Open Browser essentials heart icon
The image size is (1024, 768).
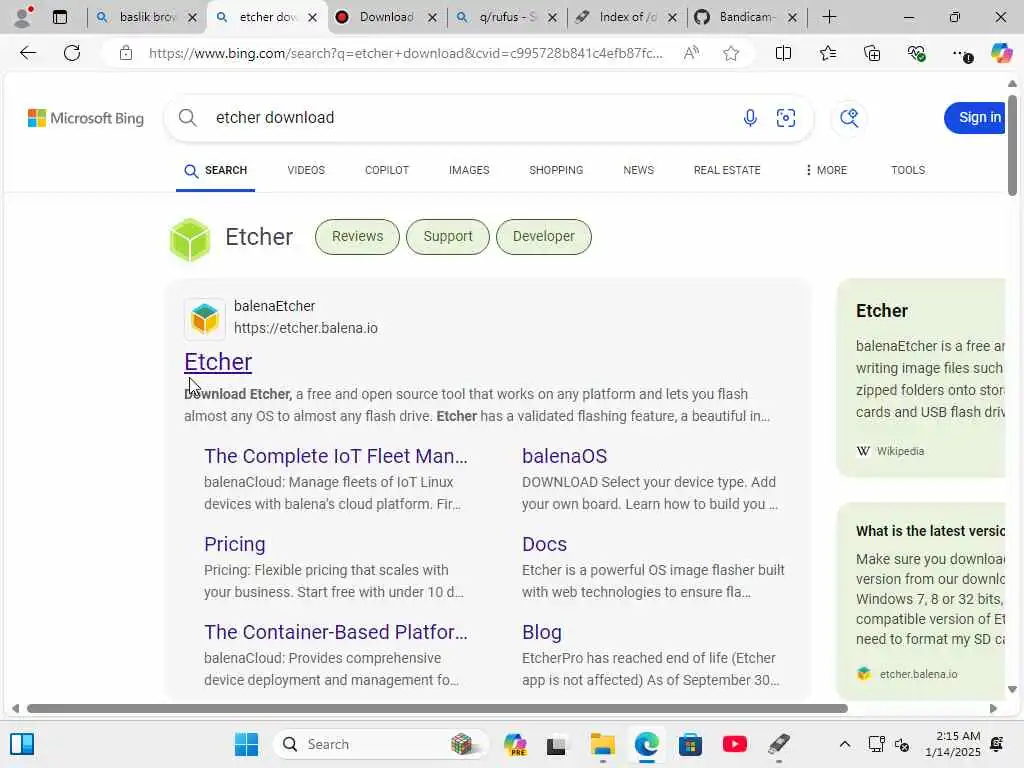916,53
